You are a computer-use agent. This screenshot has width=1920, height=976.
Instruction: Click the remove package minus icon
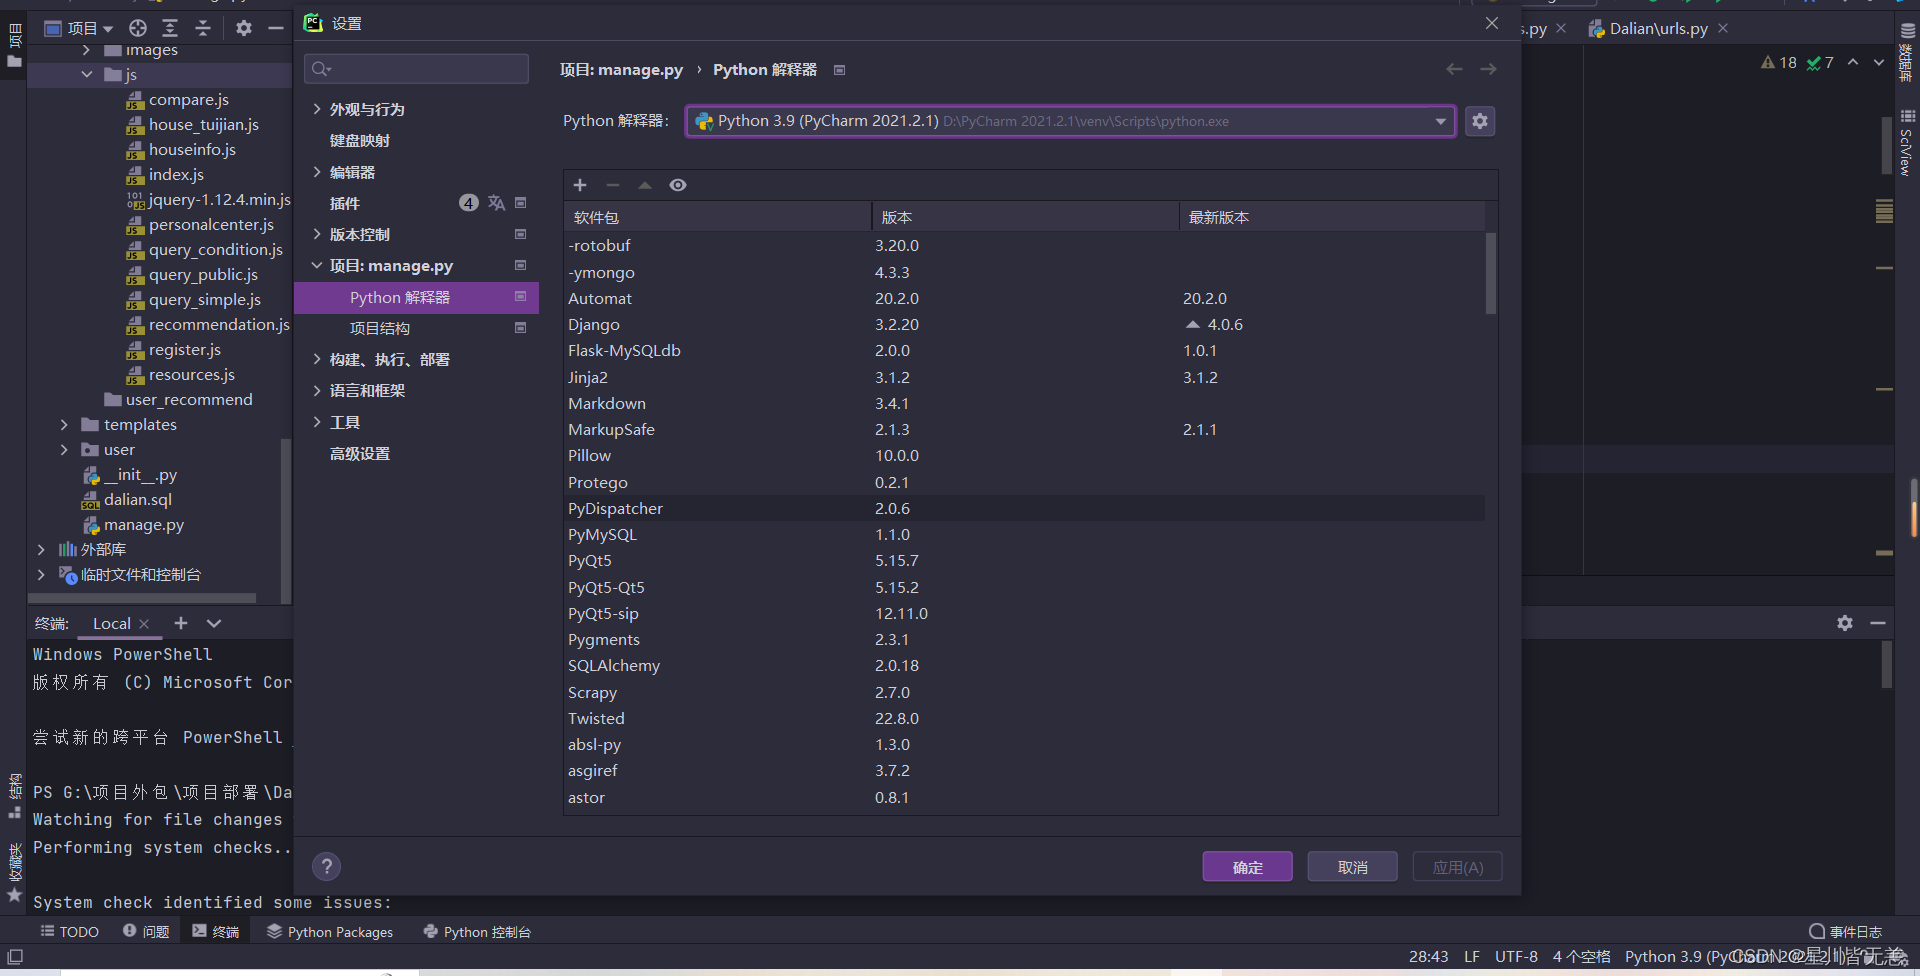(613, 185)
